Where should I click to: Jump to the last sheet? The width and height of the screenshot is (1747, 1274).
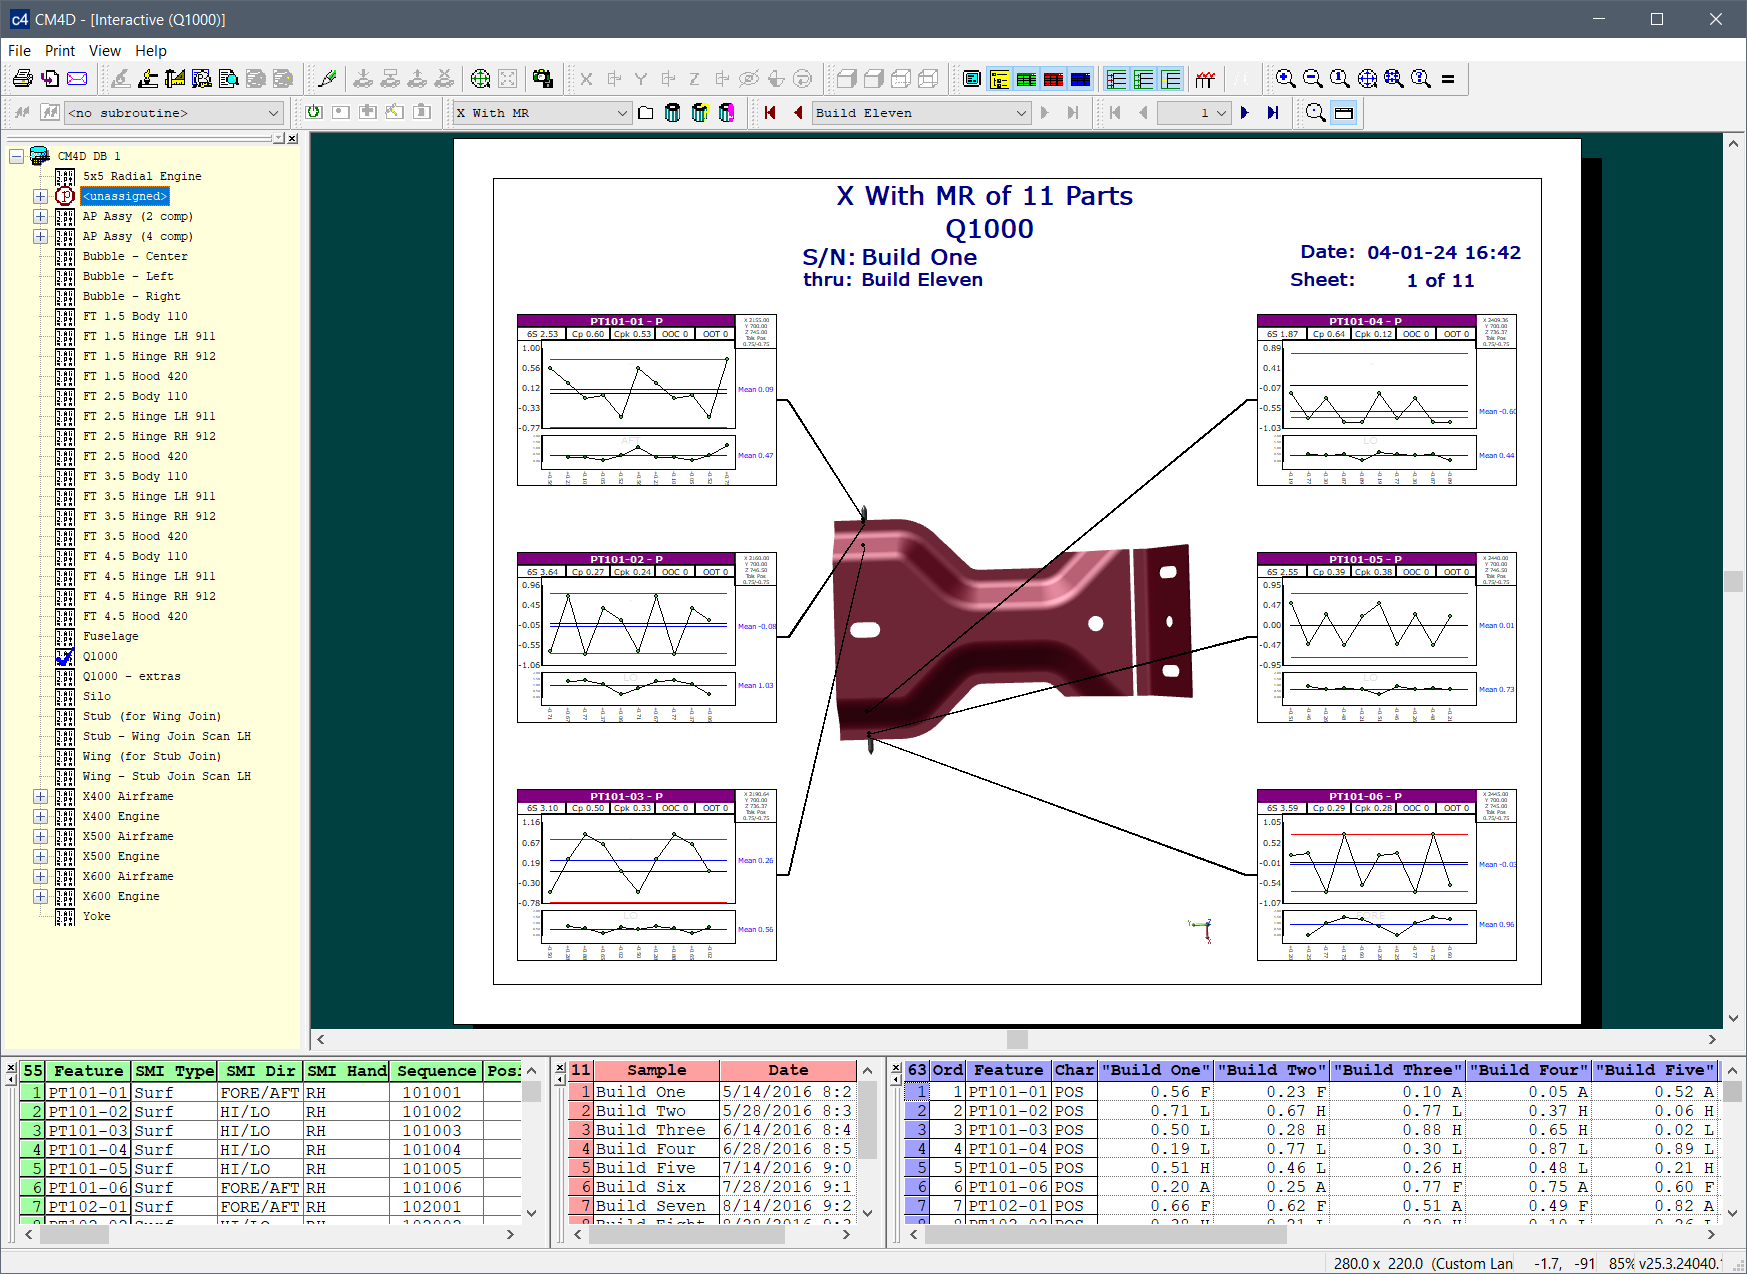pos(1272,113)
